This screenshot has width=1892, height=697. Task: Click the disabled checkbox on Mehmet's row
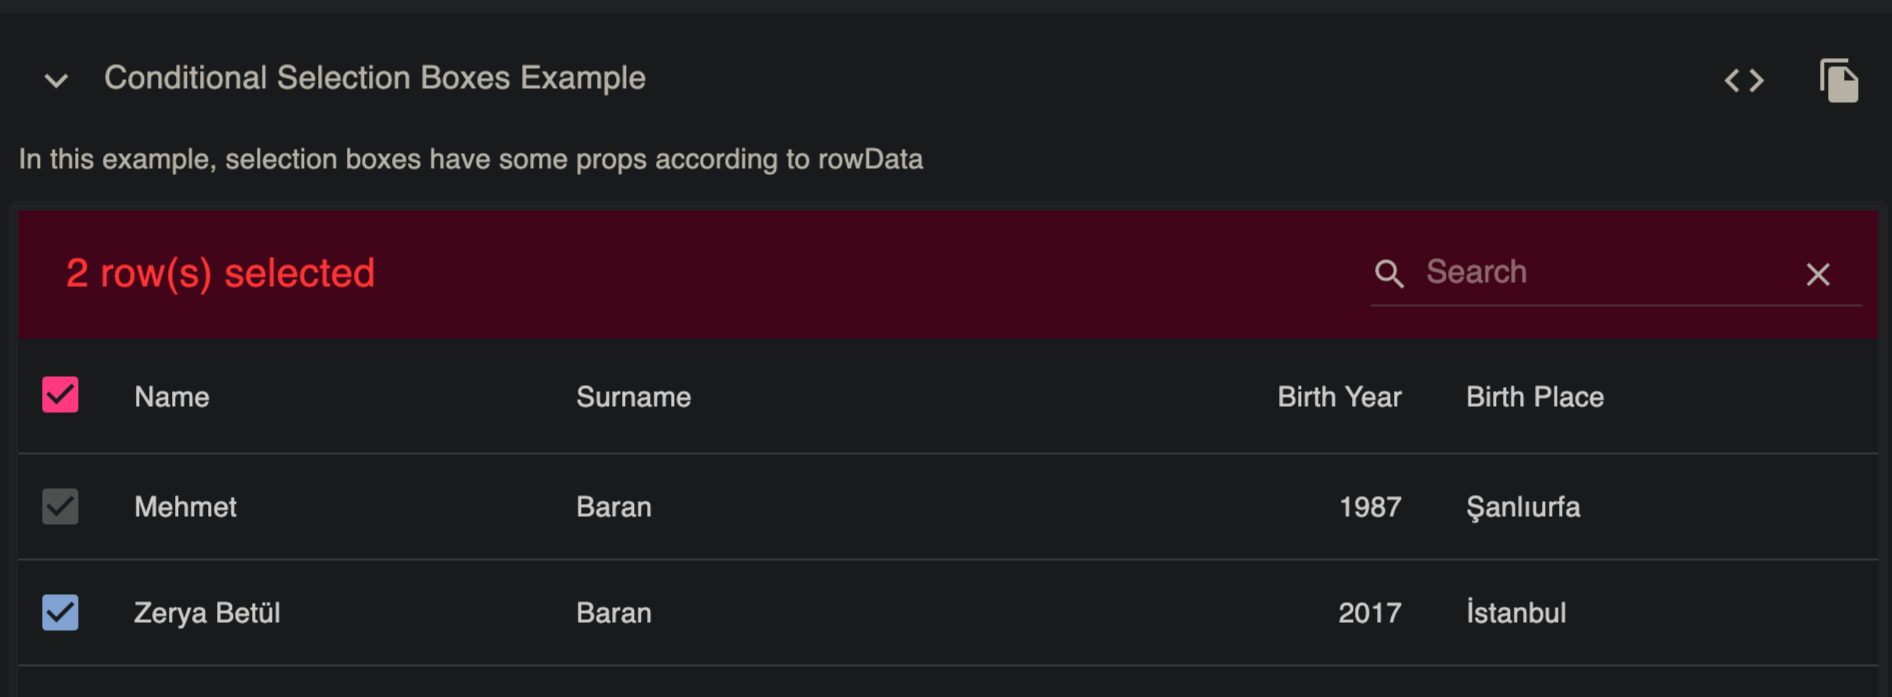pyautogui.click(x=60, y=507)
